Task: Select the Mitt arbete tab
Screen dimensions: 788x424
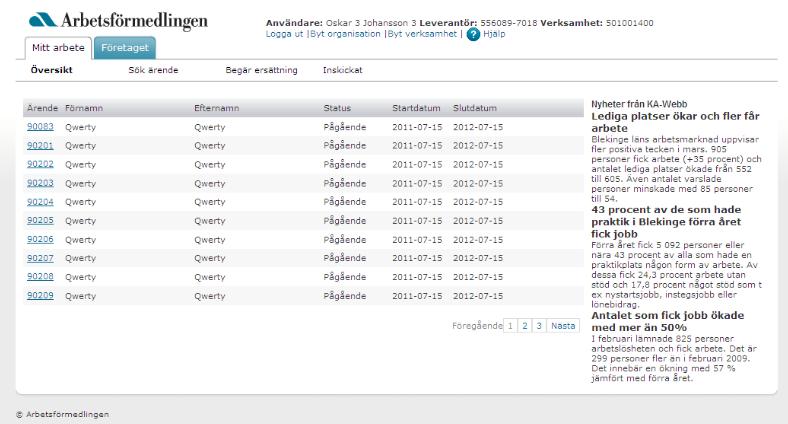Action: (58, 48)
